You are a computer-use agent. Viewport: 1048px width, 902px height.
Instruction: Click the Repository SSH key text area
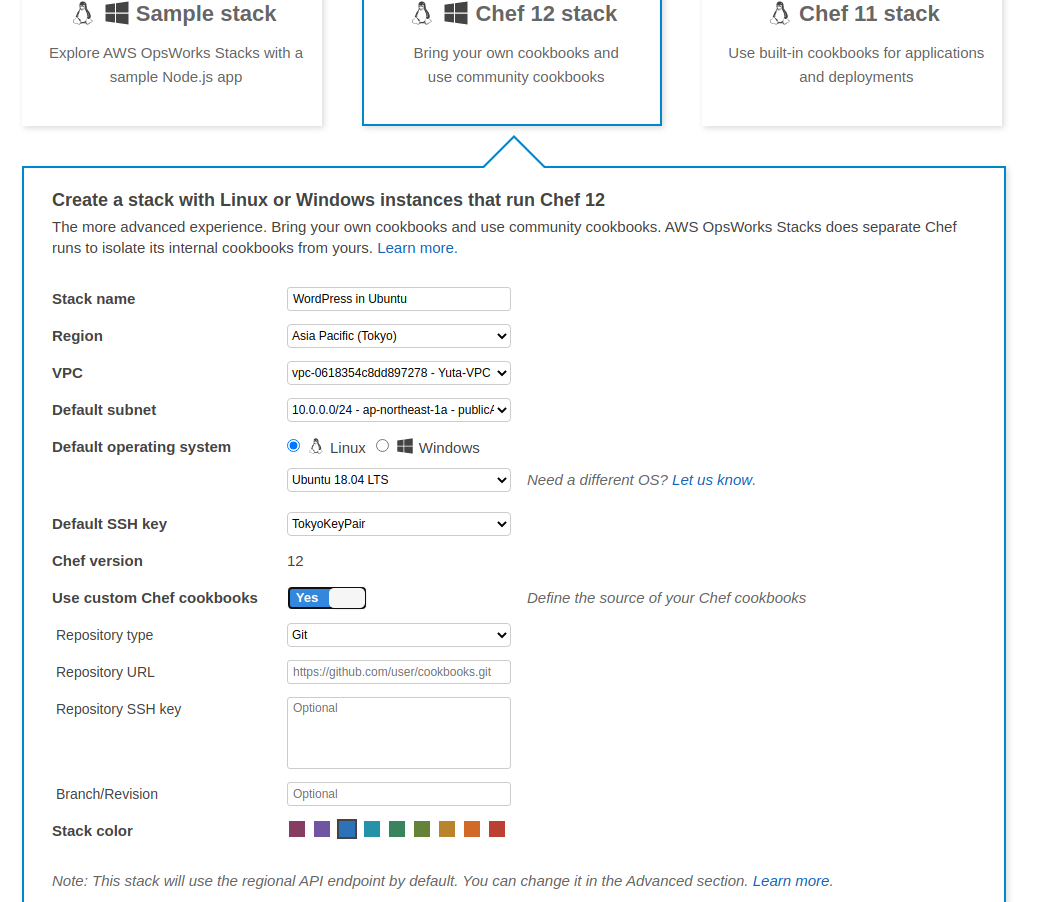(x=399, y=733)
